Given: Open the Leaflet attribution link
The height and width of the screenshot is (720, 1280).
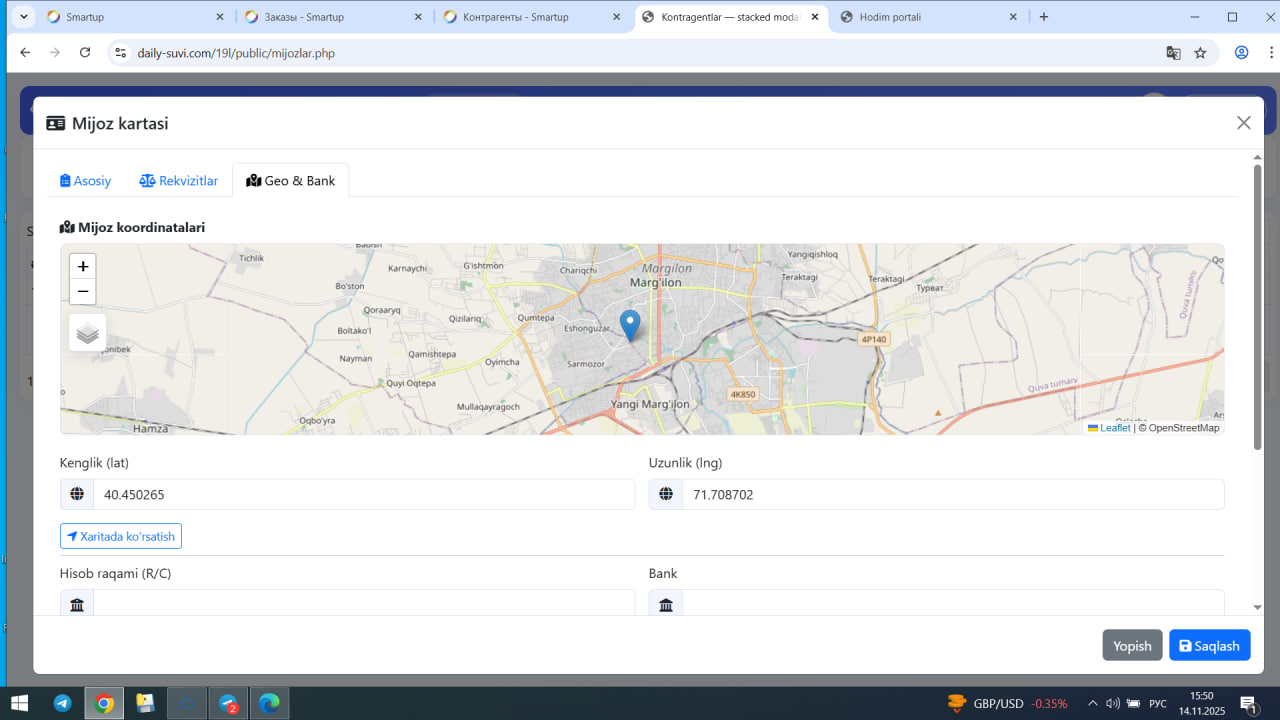Looking at the screenshot, I should click(x=1114, y=428).
